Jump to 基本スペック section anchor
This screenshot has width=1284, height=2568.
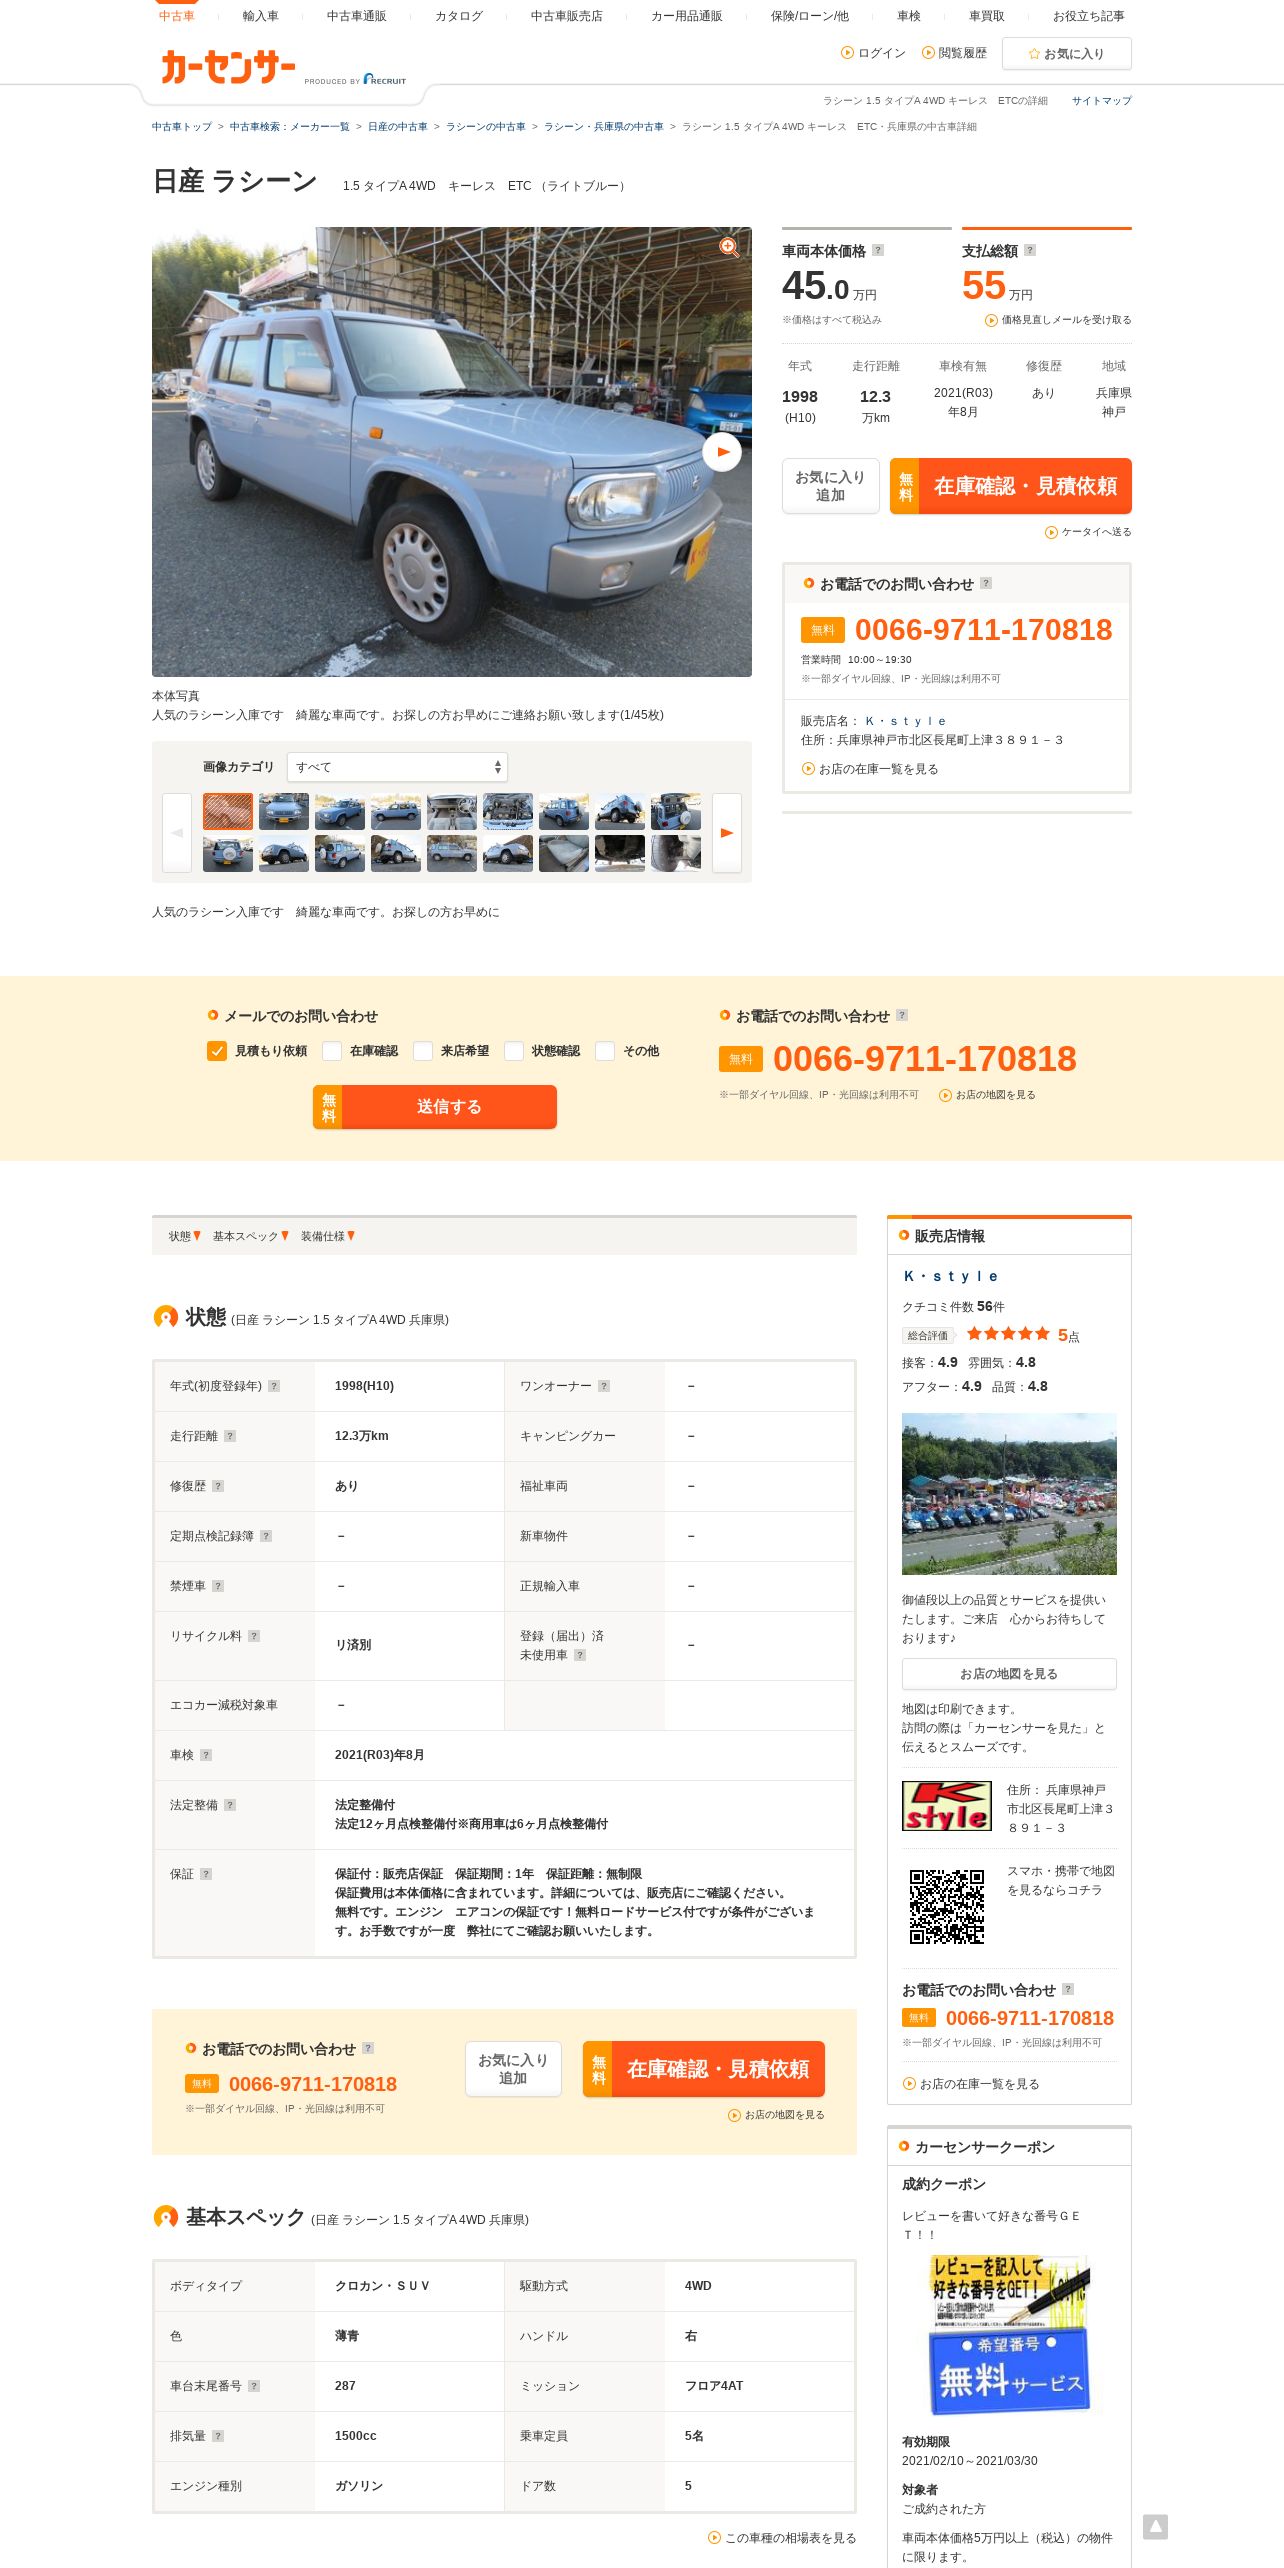[x=251, y=1237]
